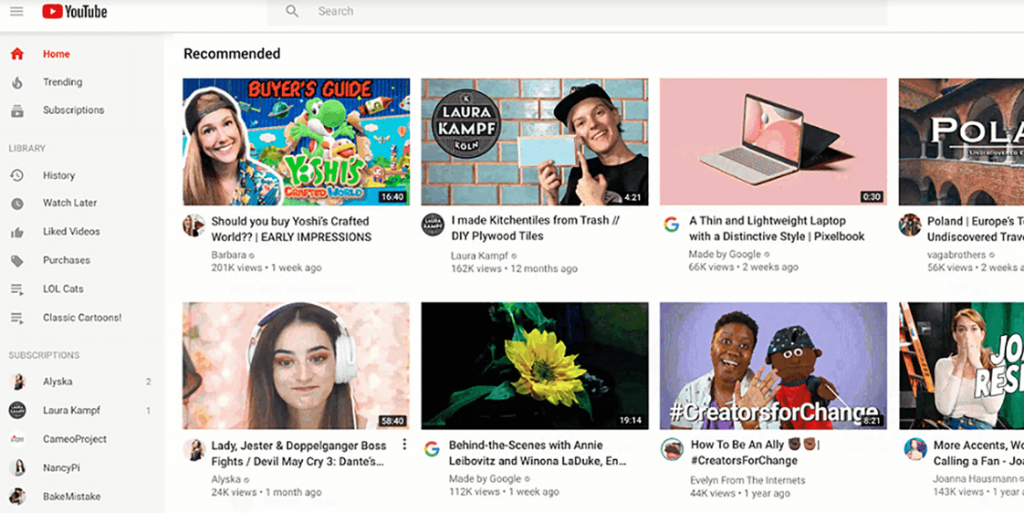Open Made by Google under Pixelbook video

point(725,254)
